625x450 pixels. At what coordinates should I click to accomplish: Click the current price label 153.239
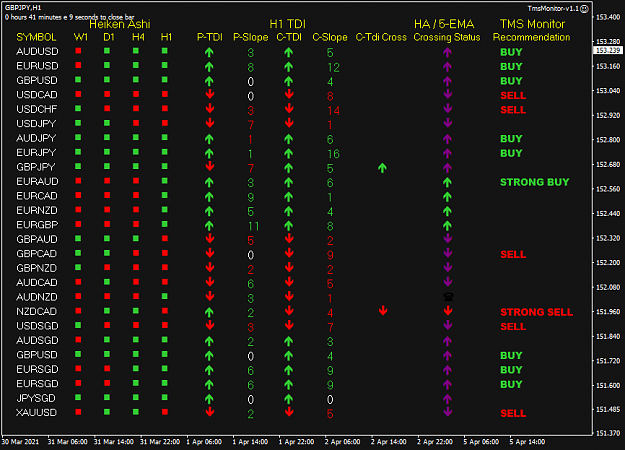608,50
